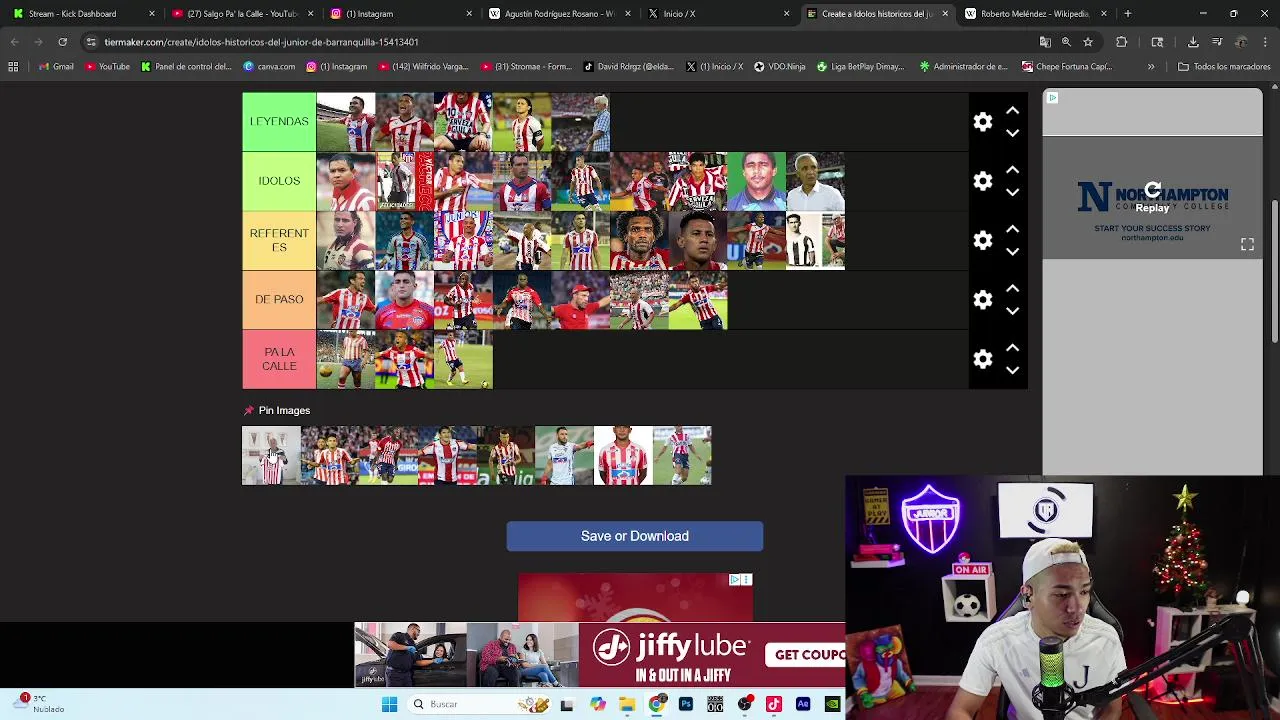
Task: Move IDOLOS row down with arrow
Action: click(1012, 192)
